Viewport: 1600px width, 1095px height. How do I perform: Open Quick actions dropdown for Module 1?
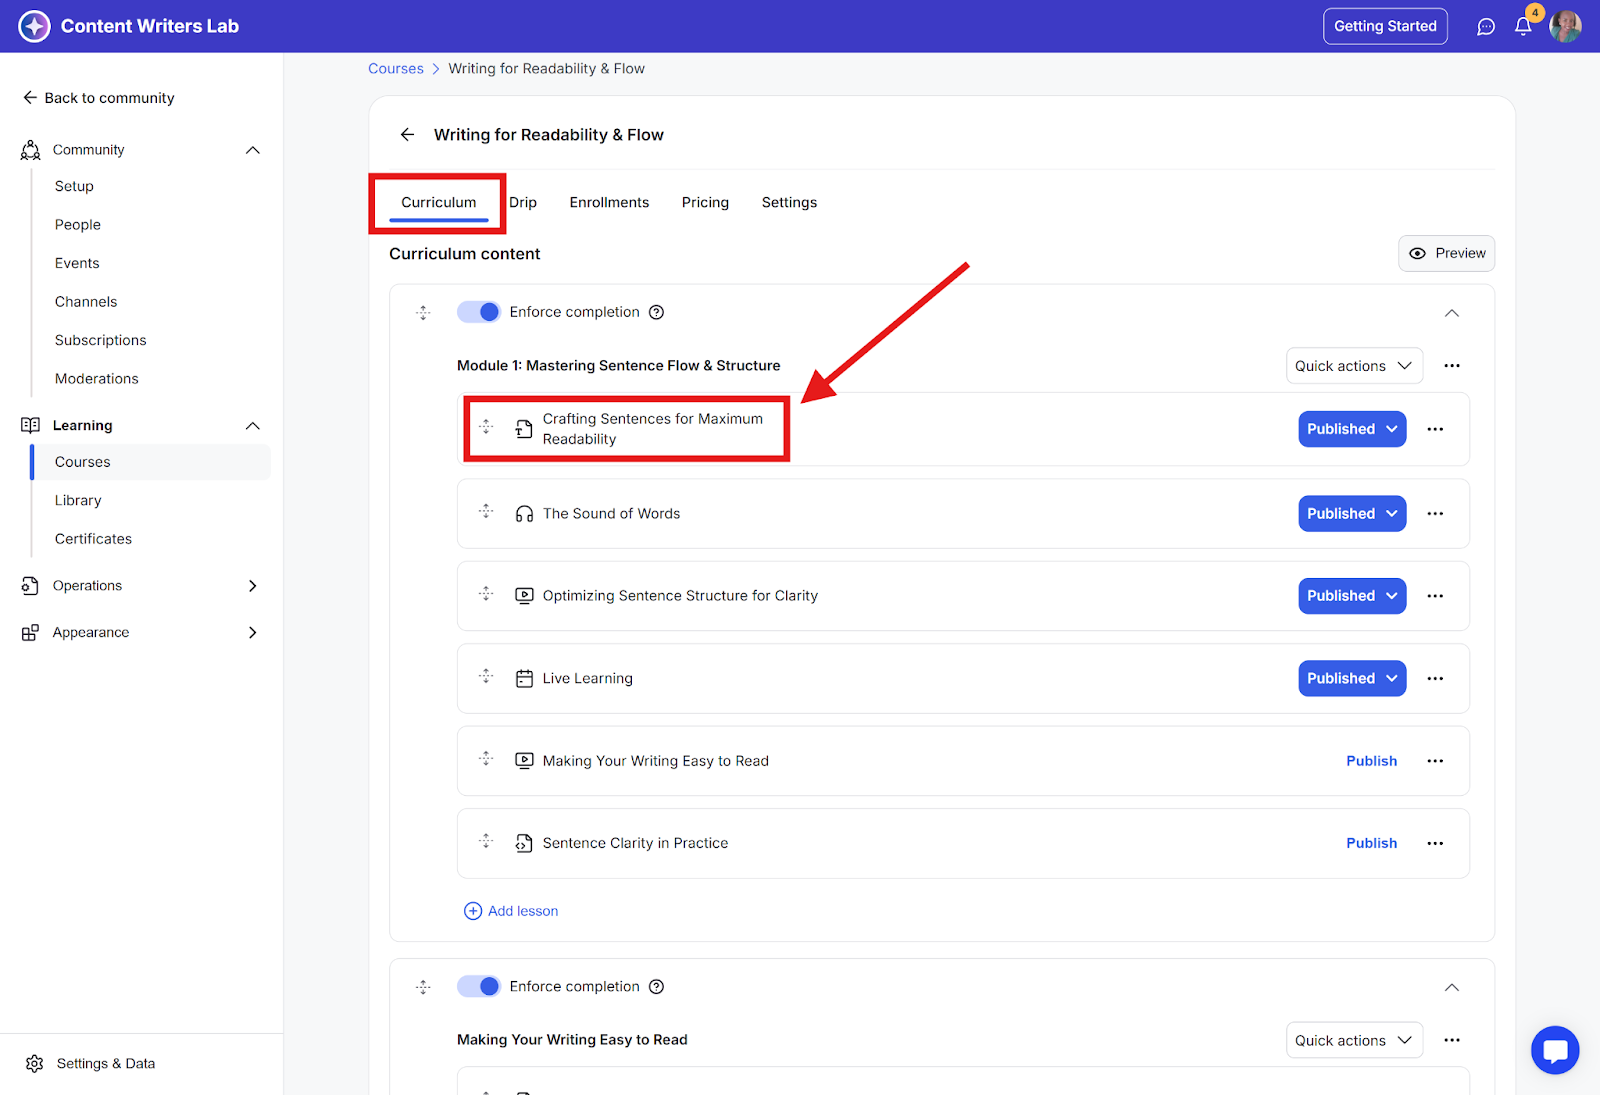1353,366
